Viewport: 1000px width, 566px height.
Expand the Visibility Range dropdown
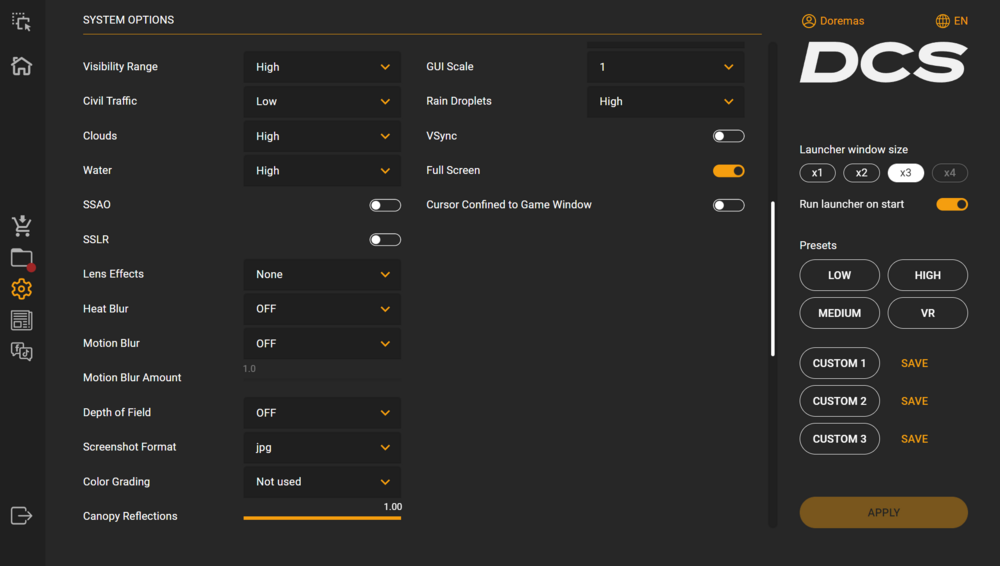click(x=322, y=67)
